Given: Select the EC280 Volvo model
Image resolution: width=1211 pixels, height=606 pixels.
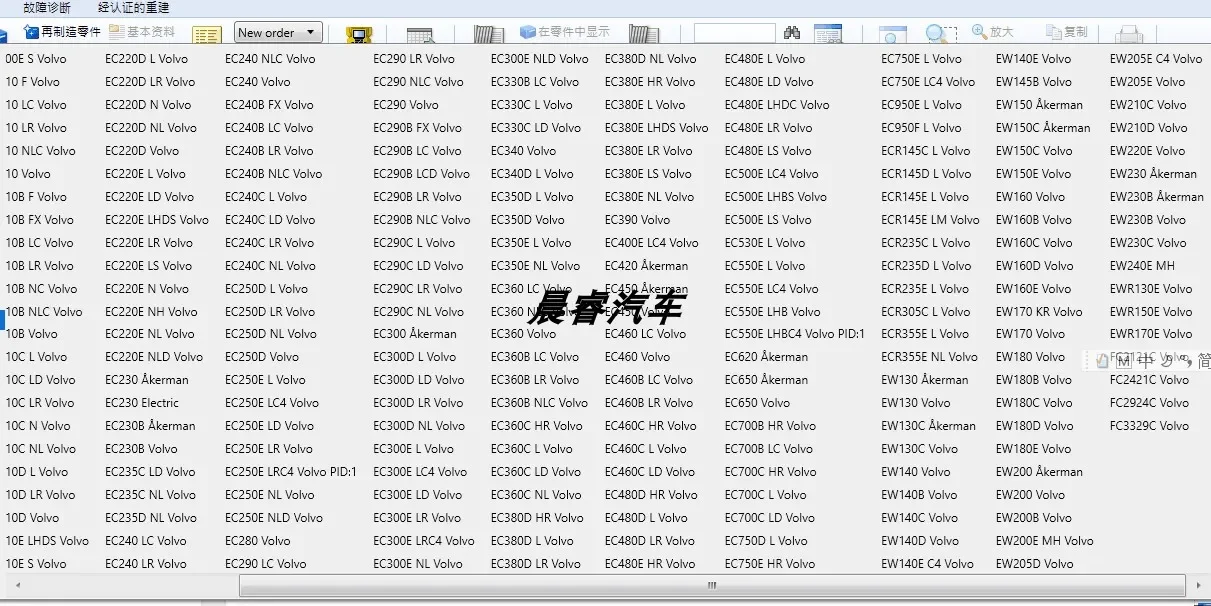Looking at the screenshot, I should 258,541.
